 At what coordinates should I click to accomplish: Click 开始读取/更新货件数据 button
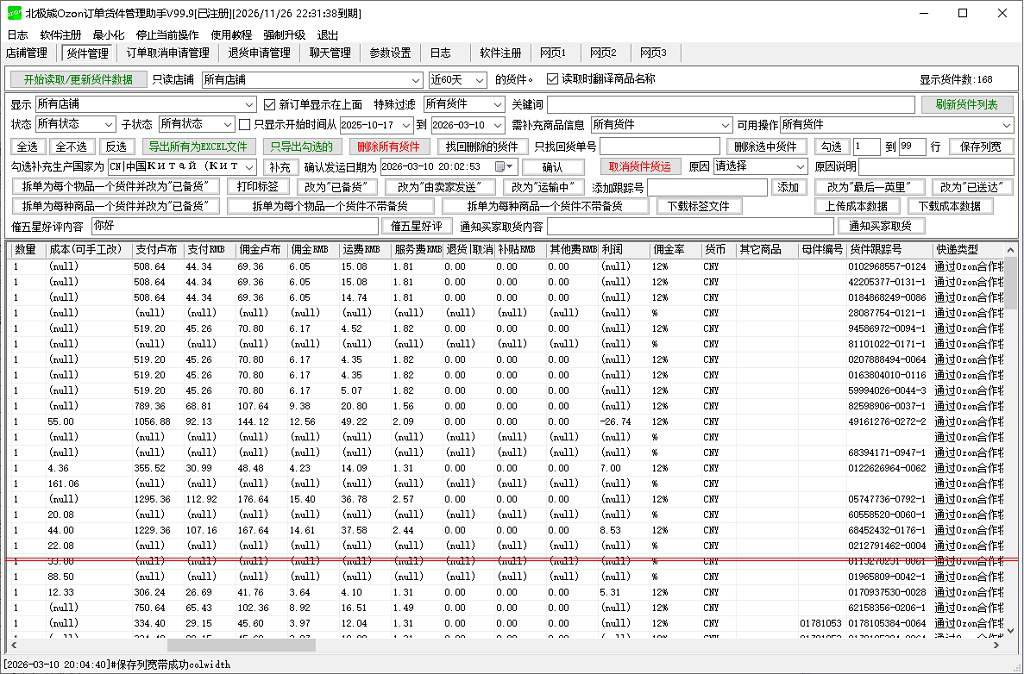tap(78, 80)
